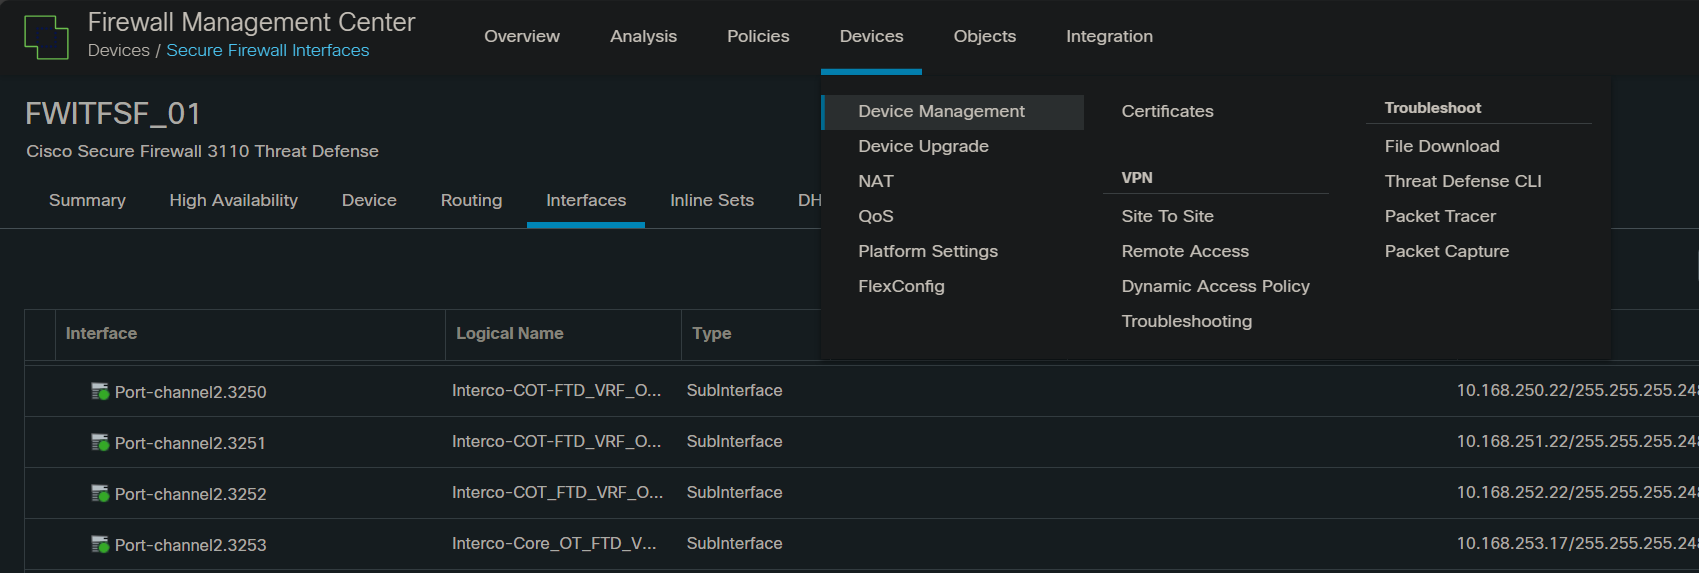This screenshot has width=1699, height=573.
Task: Select the Interfaces tab
Action: click(586, 200)
